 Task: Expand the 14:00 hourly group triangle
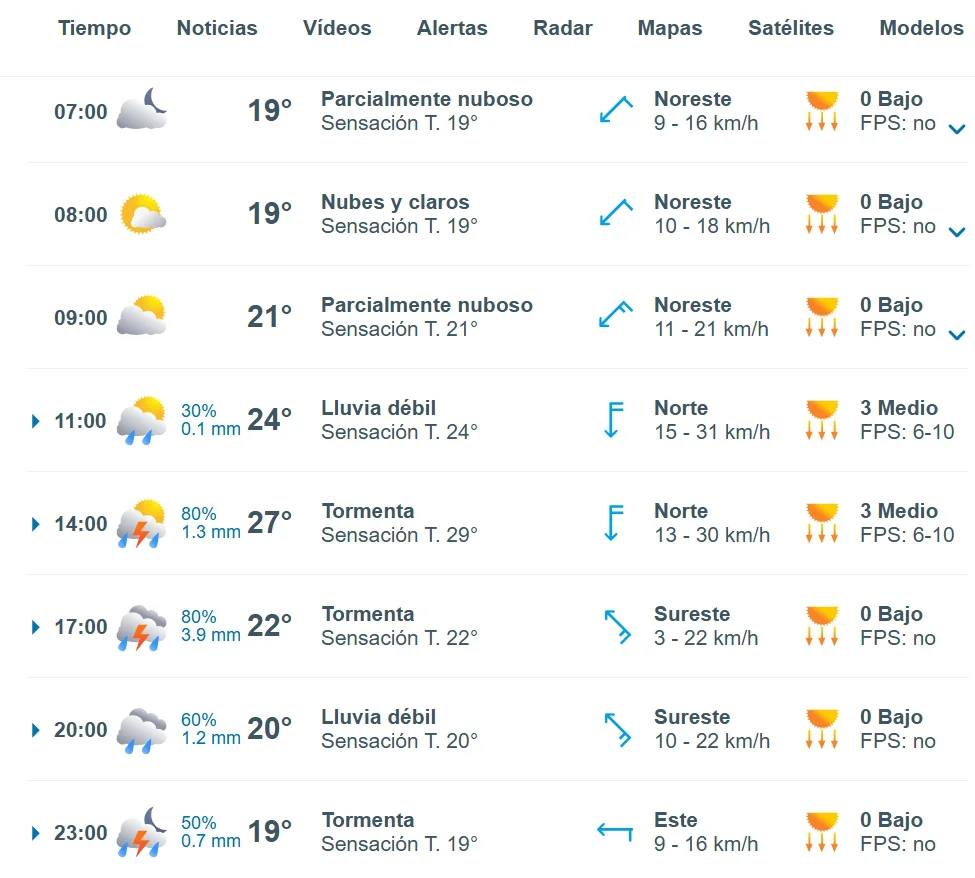[x=35, y=524]
